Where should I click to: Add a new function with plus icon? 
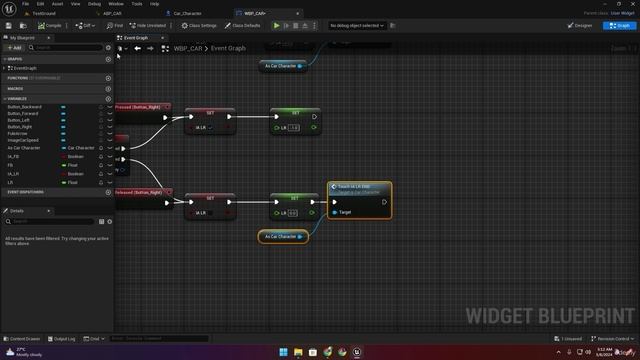tap(108, 78)
